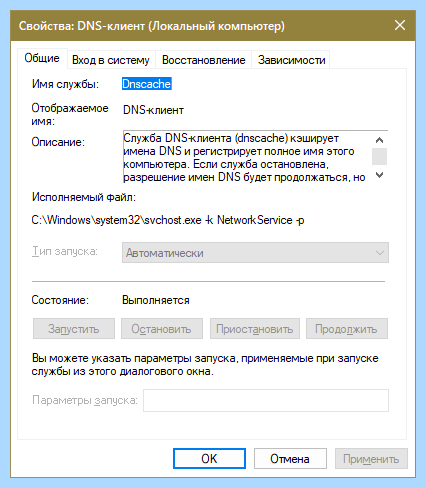Click the highlighted Dnscache service name
Screen dimensions: 426x488
pos(147,84)
